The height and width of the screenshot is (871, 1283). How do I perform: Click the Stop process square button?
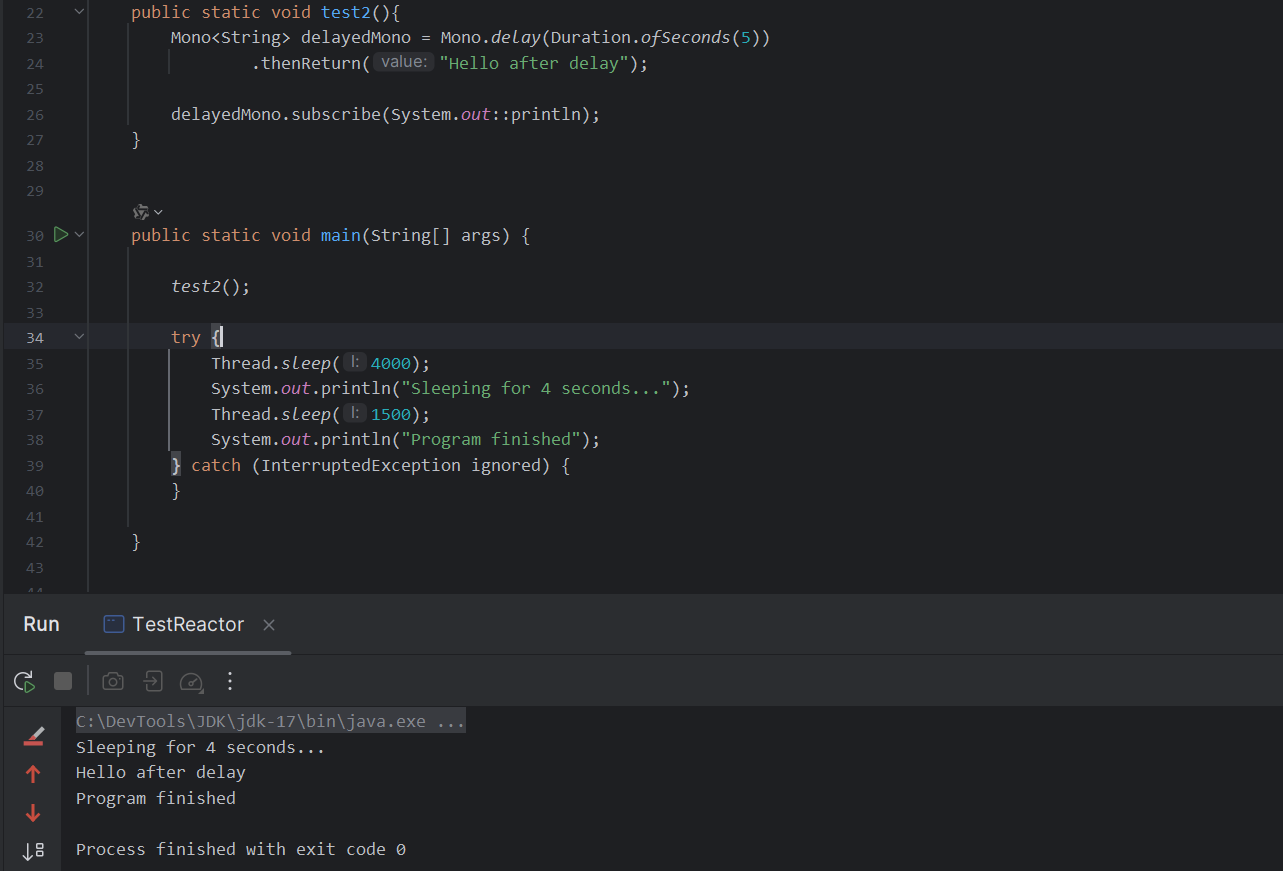(x=63, y=681)
